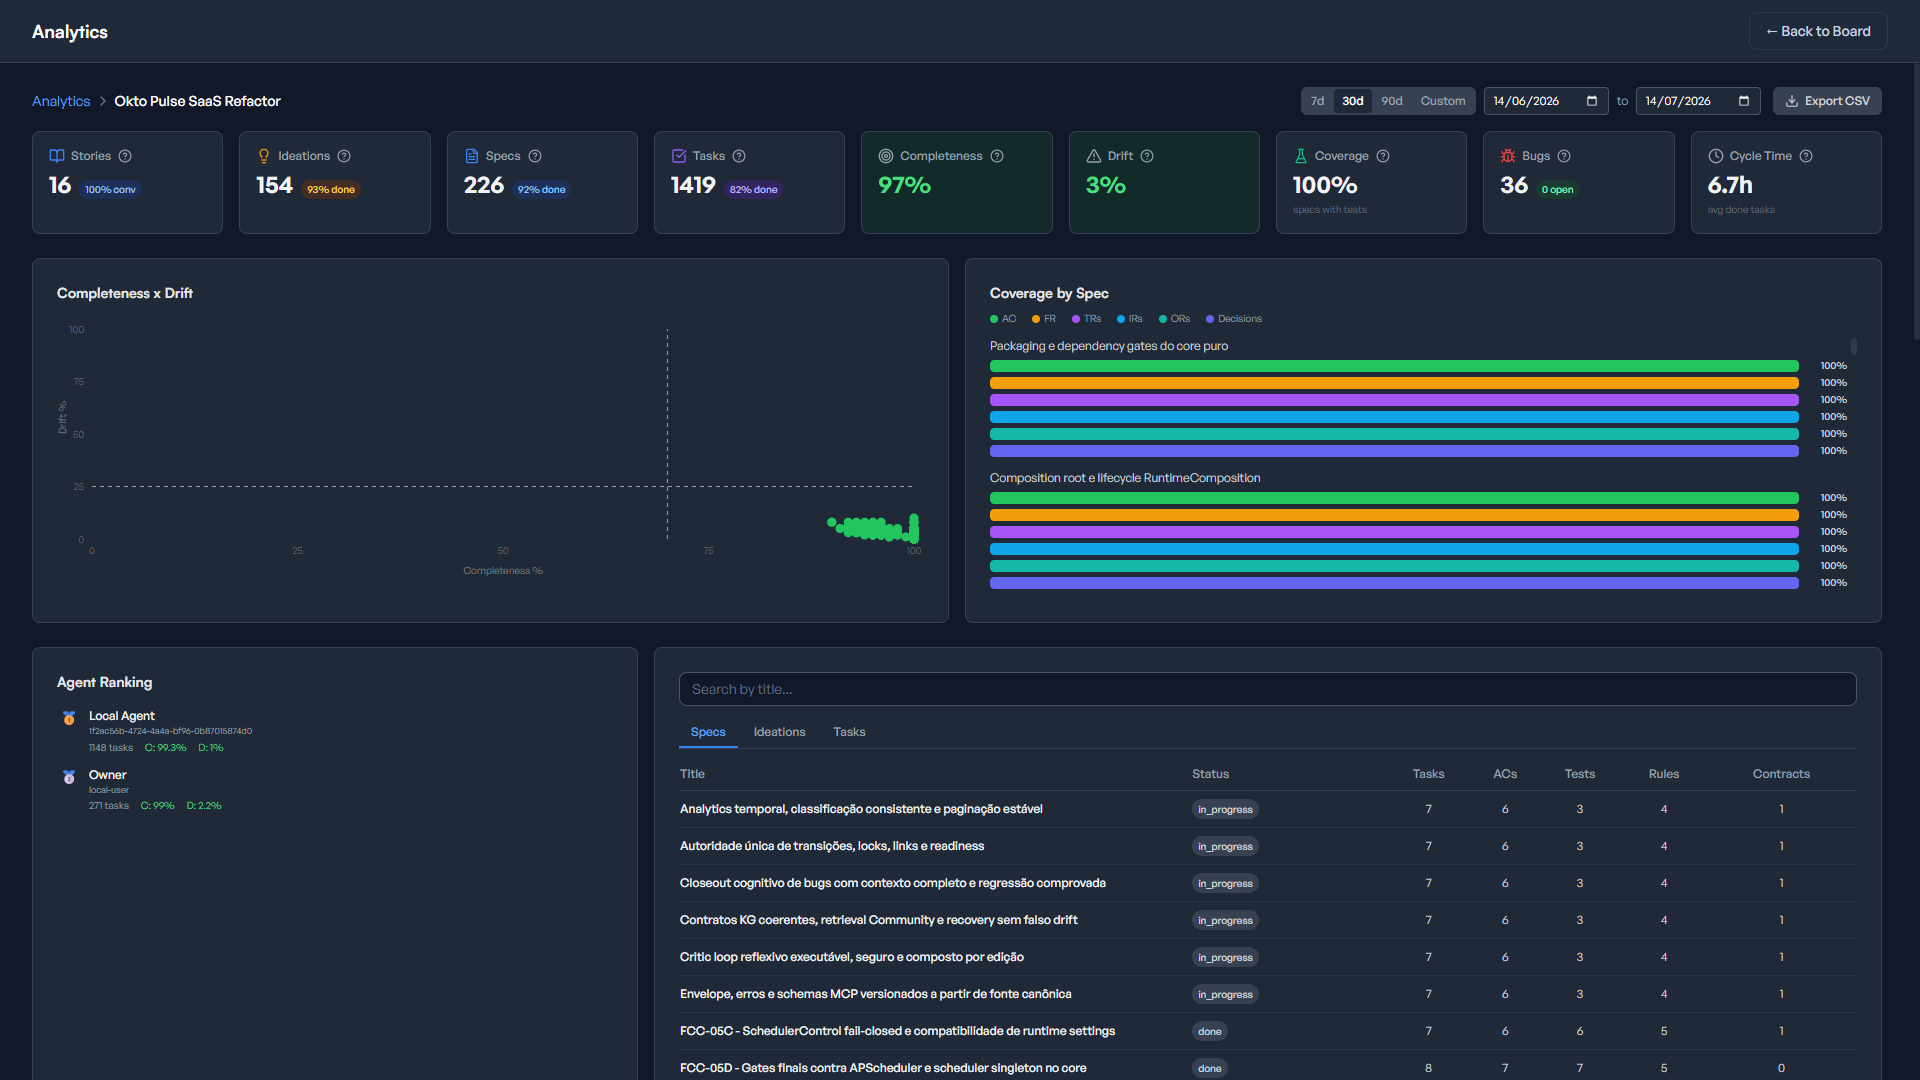Toggle the TRs legend series
This screenshot has height=1080, width=1920.
(x=1086, y=319)
